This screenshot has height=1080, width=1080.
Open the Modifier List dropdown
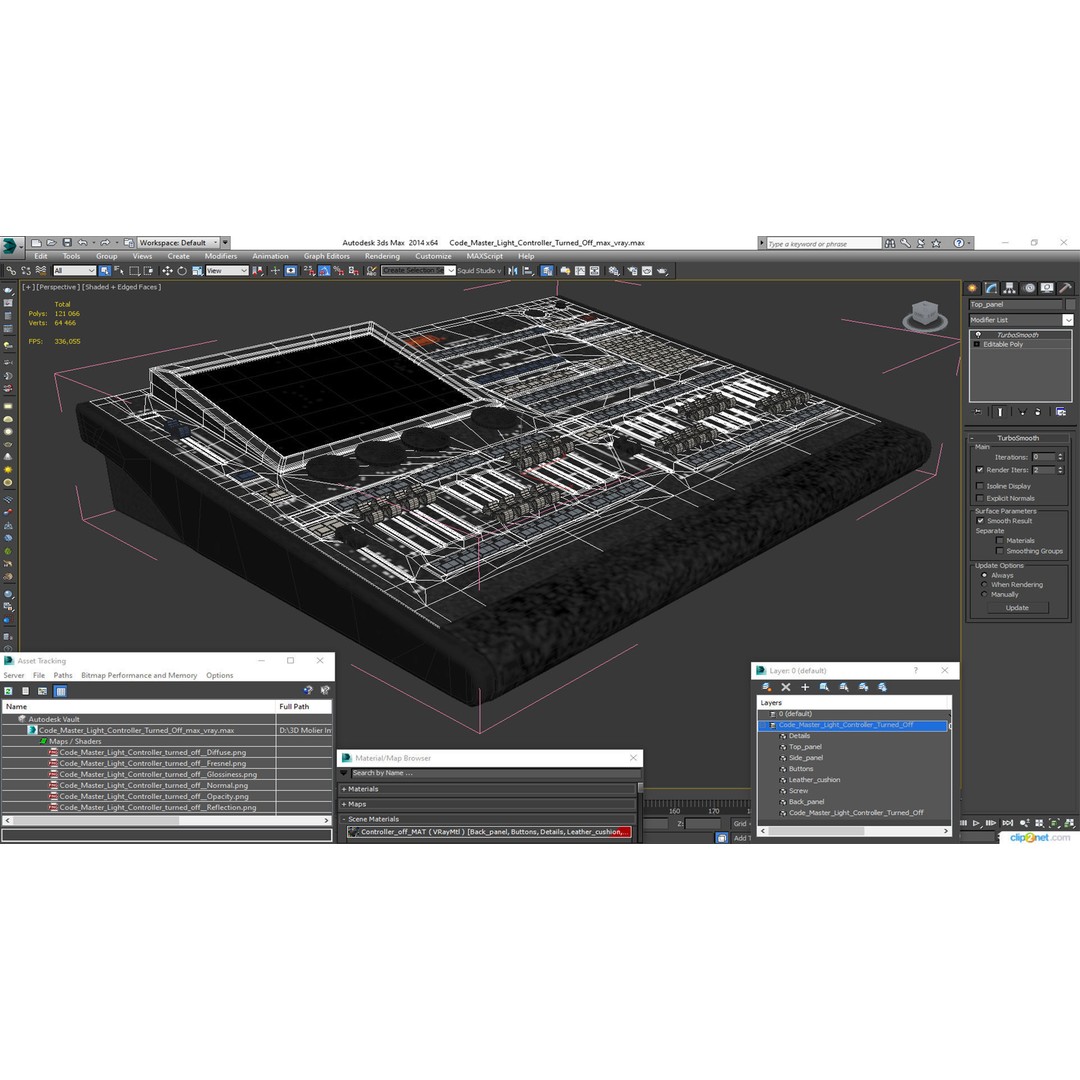1021,320
